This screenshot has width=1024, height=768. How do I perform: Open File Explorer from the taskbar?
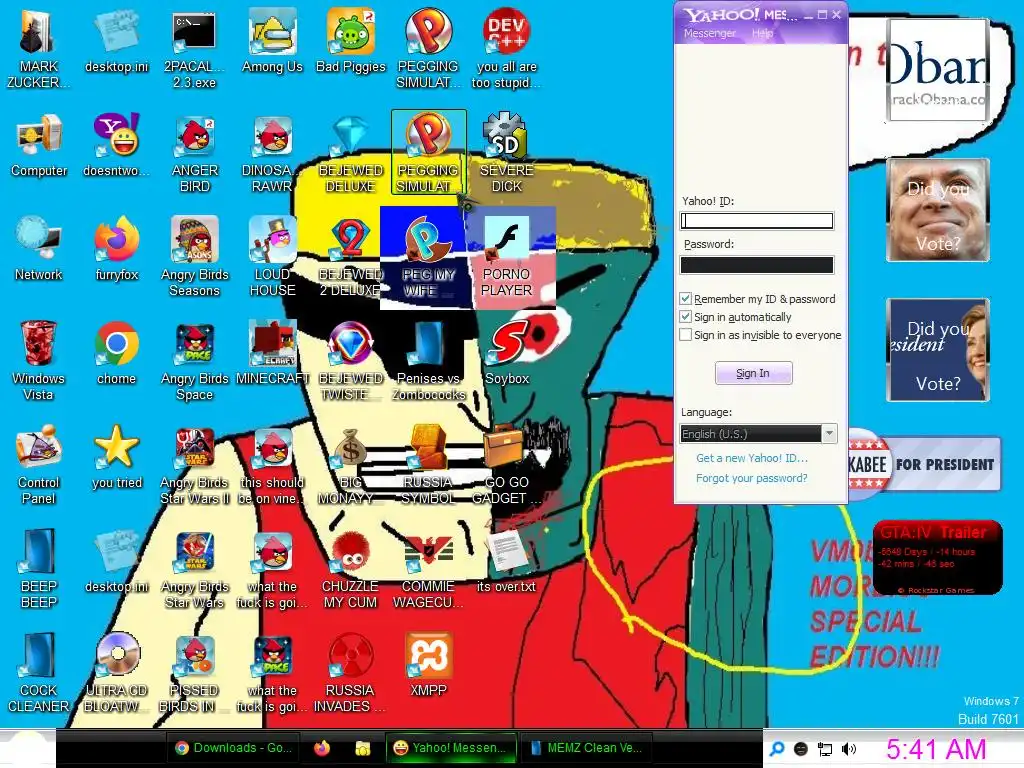[x=362, y=748]
